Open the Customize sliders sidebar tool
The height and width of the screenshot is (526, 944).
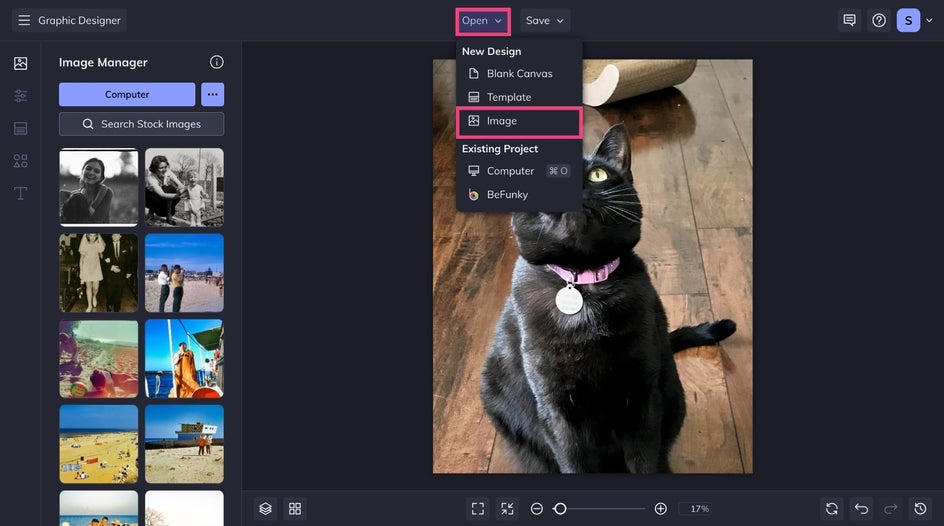click(x=20, y=96)
